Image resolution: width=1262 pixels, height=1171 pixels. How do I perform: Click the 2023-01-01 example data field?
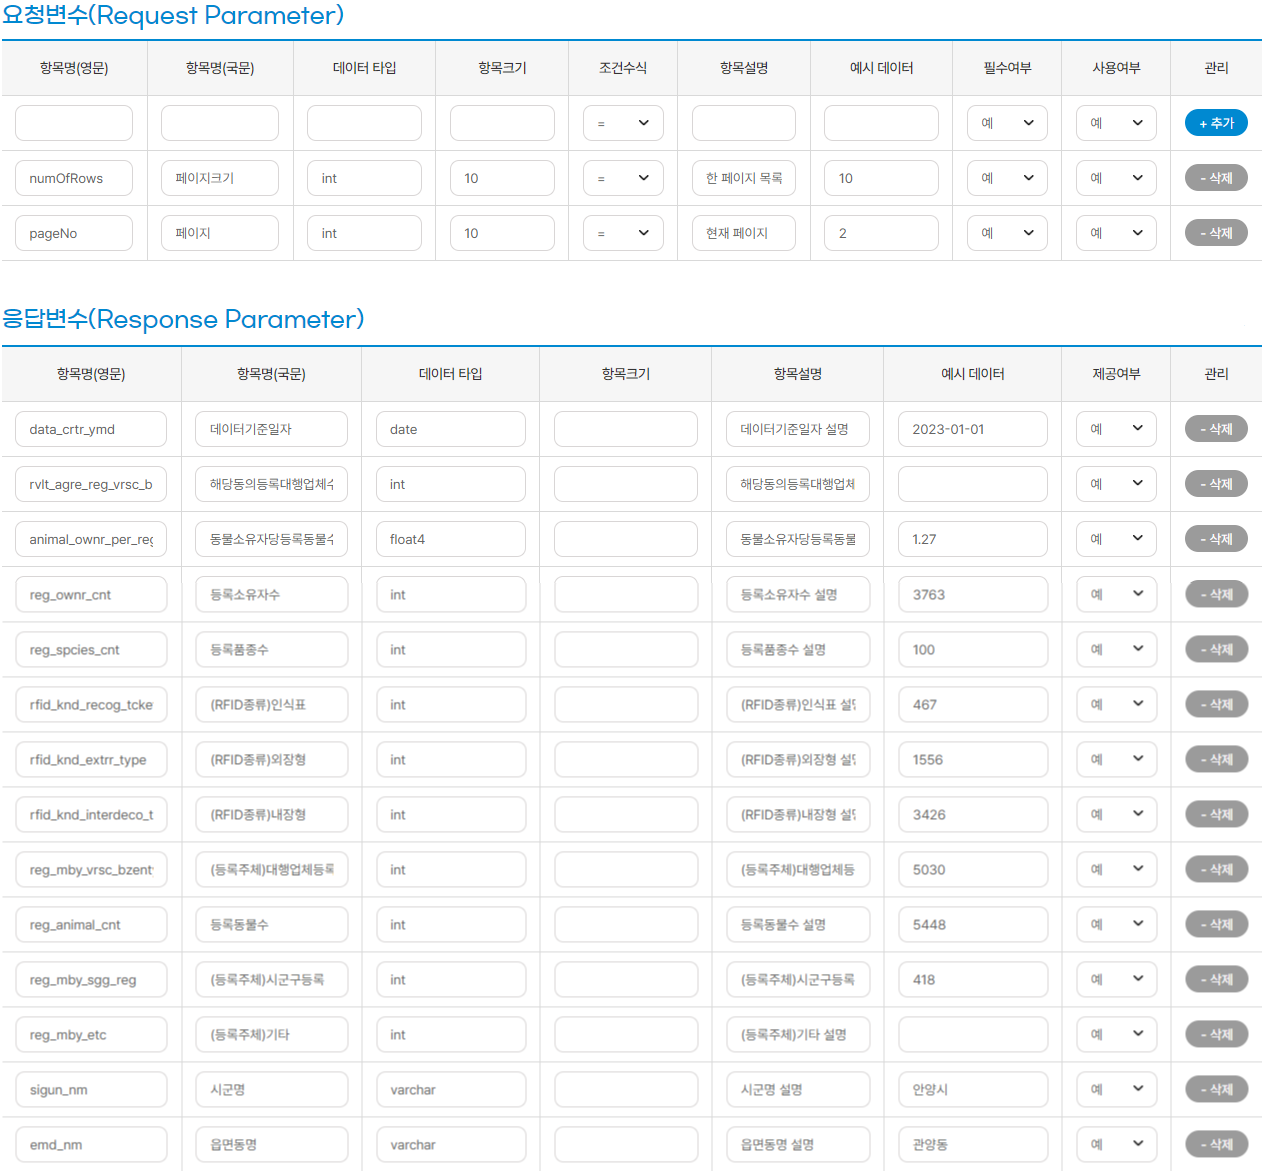coord(973,429)
